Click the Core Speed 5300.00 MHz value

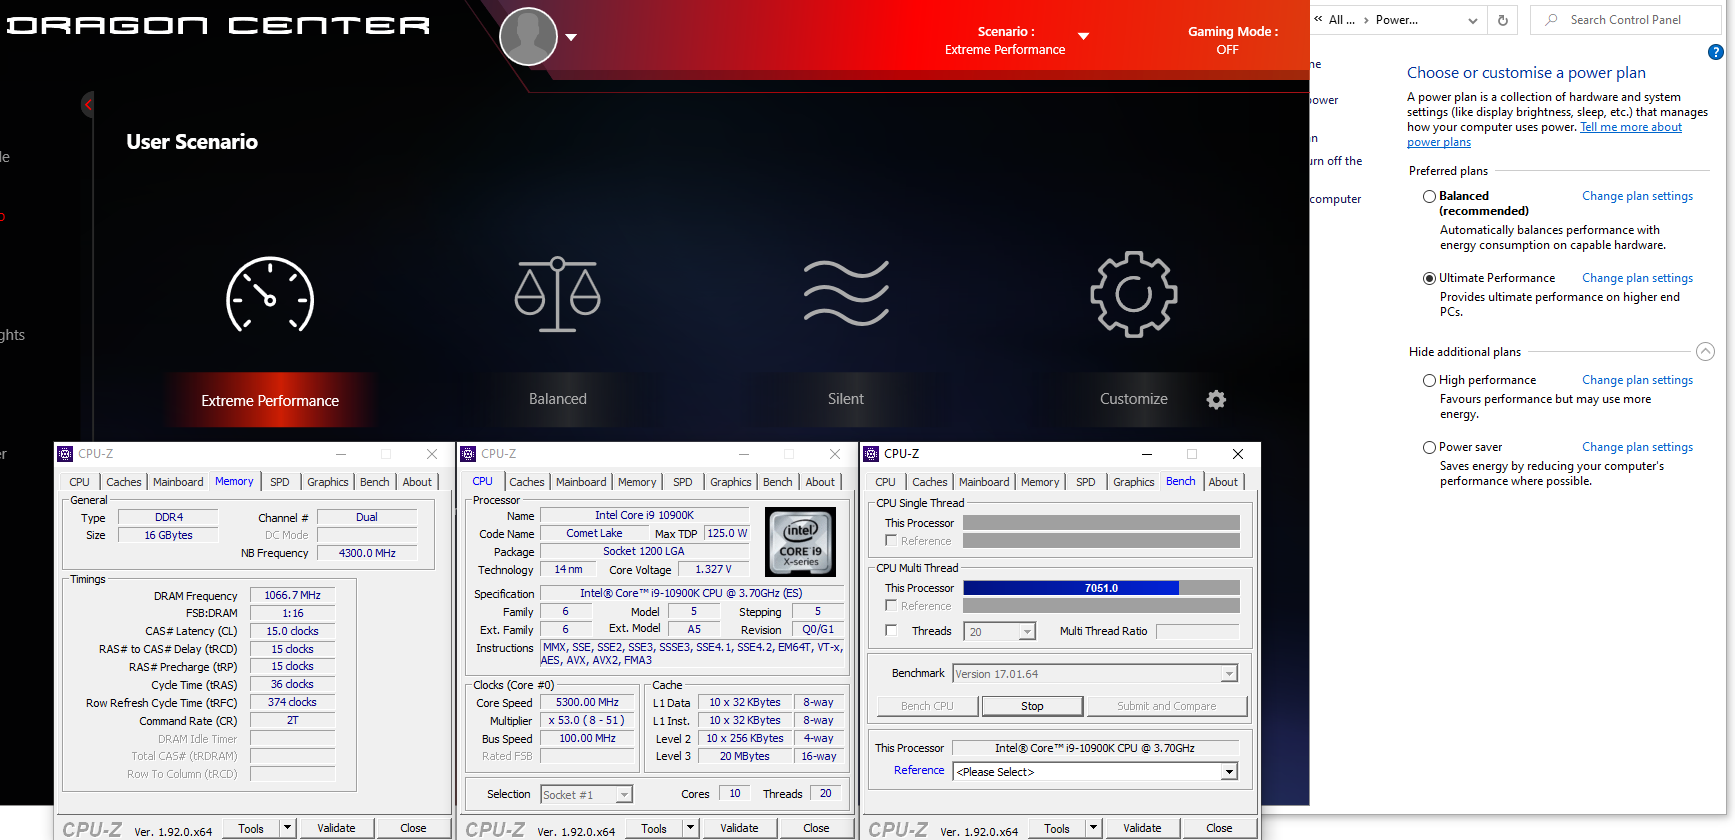pos(588,703)
